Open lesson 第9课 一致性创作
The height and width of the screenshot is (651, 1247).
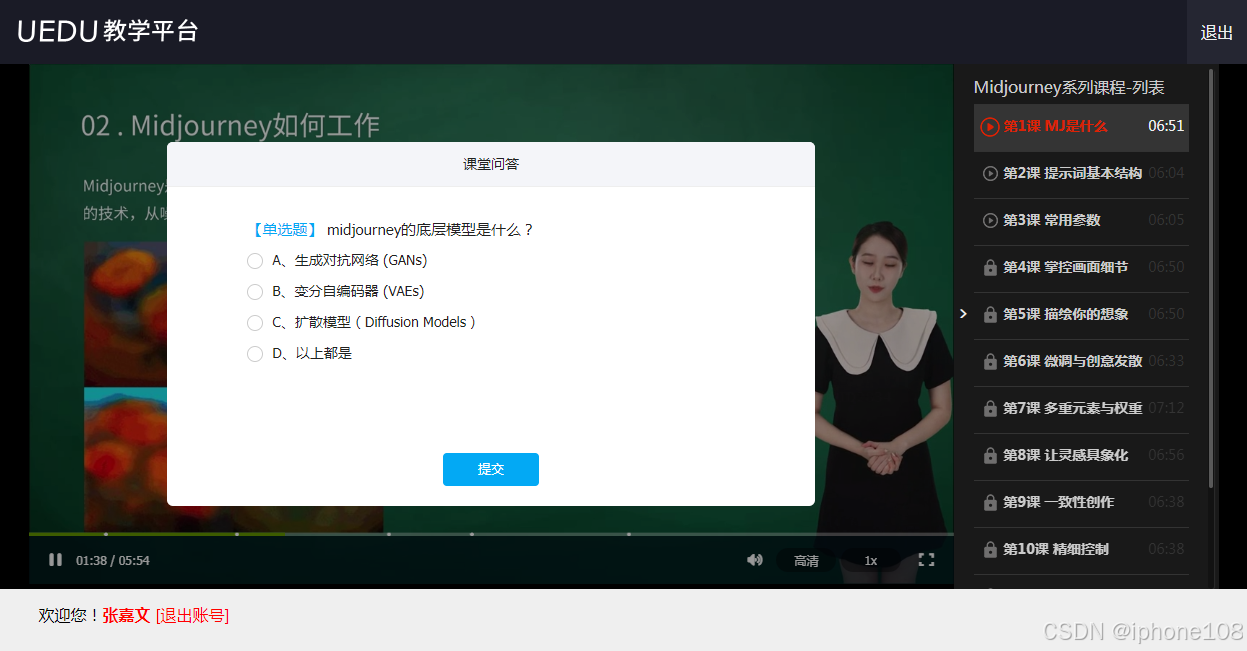pos(1081,503)
